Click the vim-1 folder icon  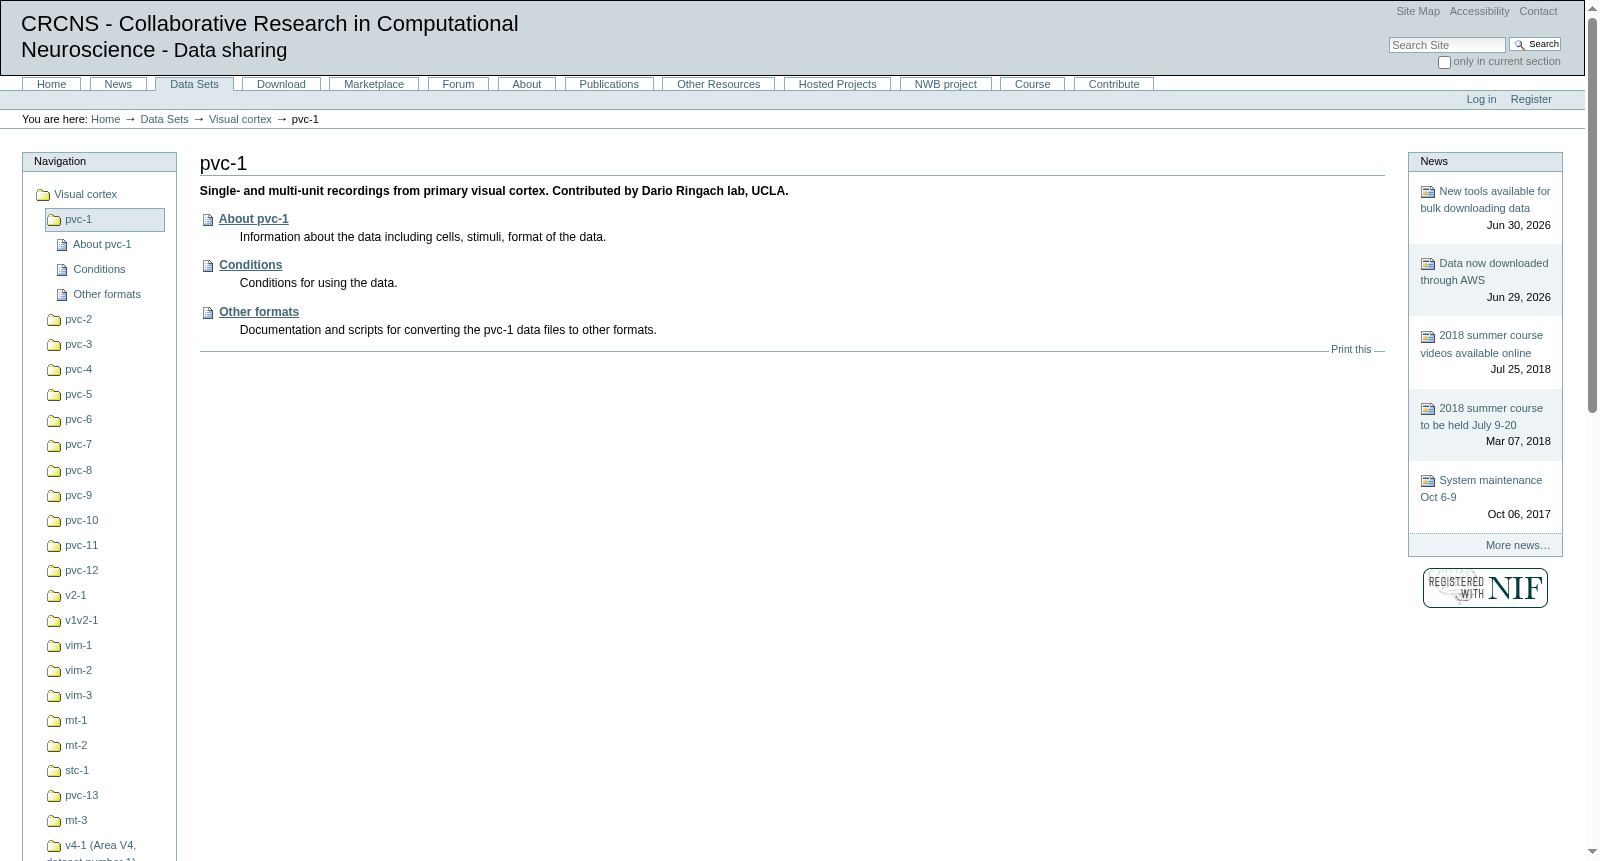[x=54, y=646]
